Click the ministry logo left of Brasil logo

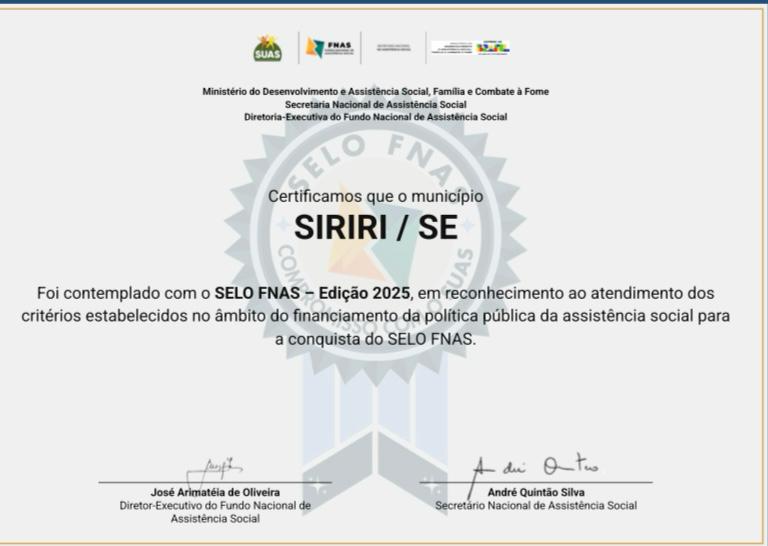452,47
